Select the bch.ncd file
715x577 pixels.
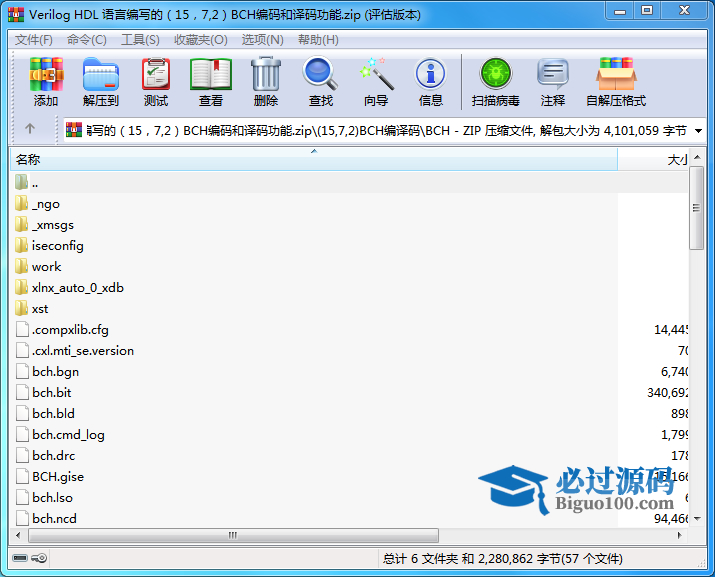pyautogui.click(x=46, y=518)
